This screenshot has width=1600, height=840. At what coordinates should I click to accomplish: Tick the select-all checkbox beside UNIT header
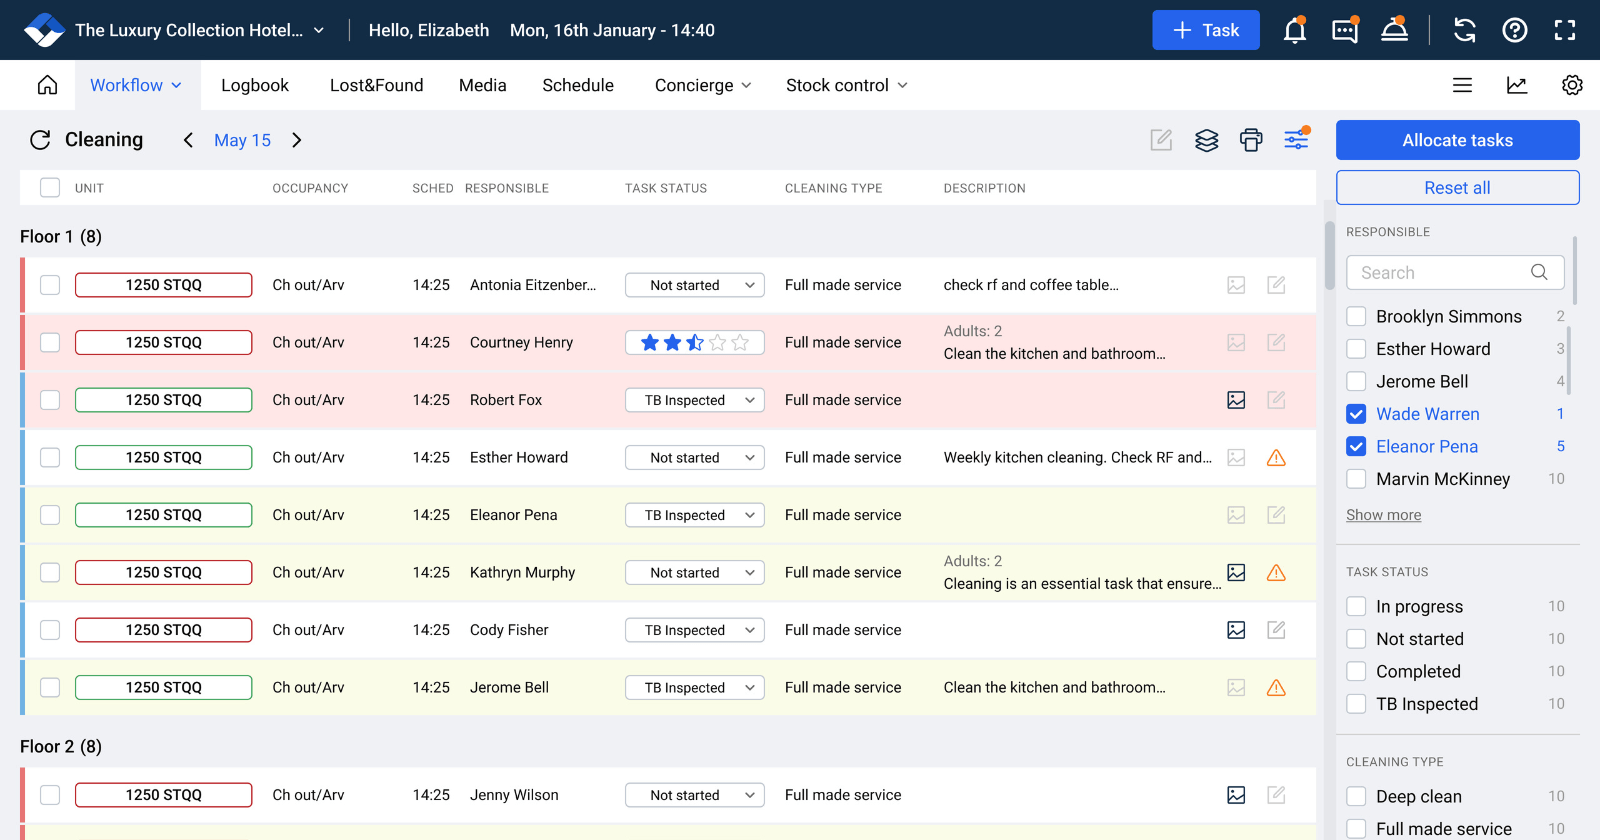coord(50,187)
